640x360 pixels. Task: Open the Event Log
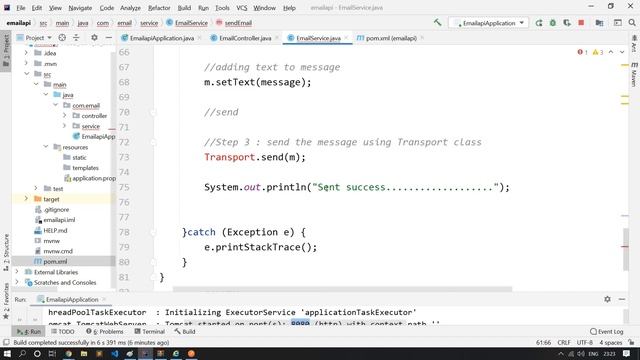[x=607, y=331]
